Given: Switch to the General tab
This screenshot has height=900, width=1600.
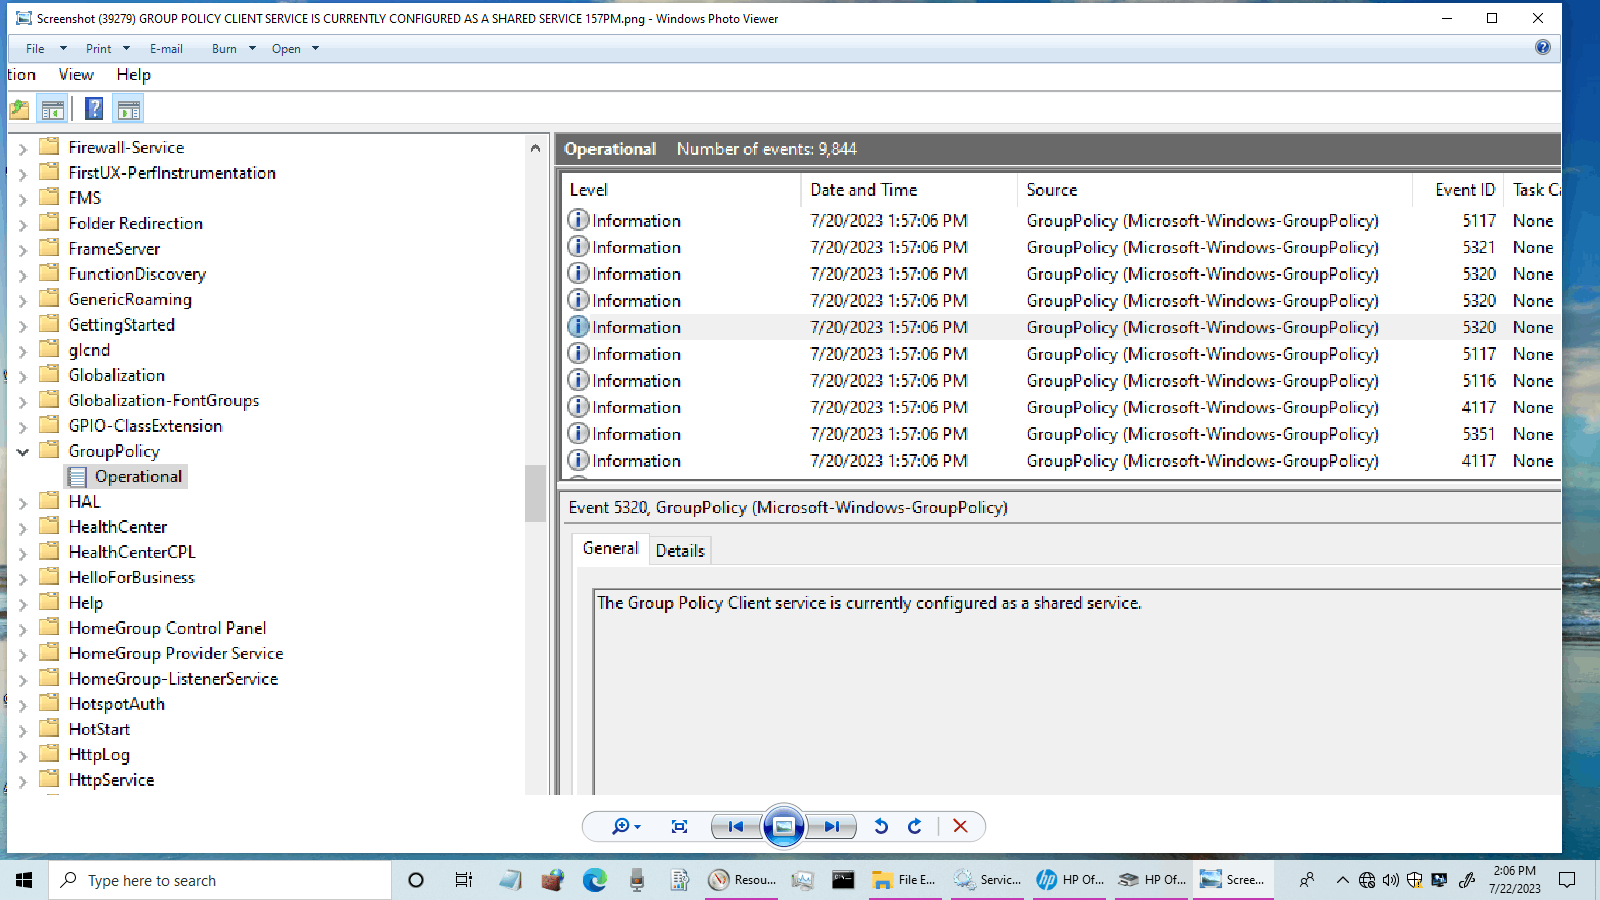Looking at the screenshot, I should point(610,548).
